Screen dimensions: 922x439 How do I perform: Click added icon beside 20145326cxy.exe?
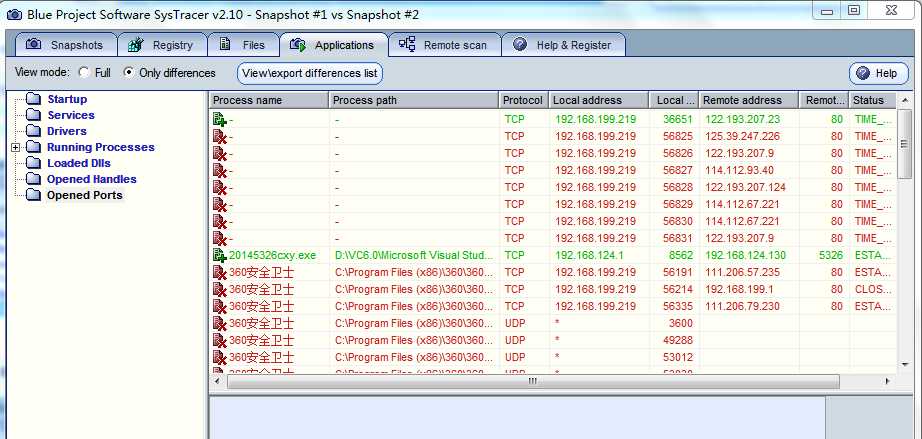(220, 256)
